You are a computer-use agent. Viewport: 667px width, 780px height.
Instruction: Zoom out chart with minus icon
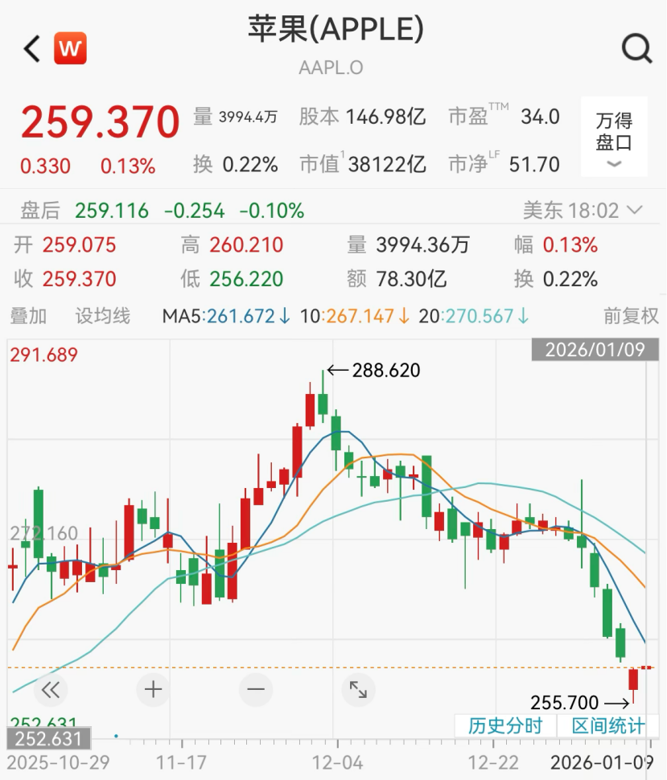(x=255, y=689)
